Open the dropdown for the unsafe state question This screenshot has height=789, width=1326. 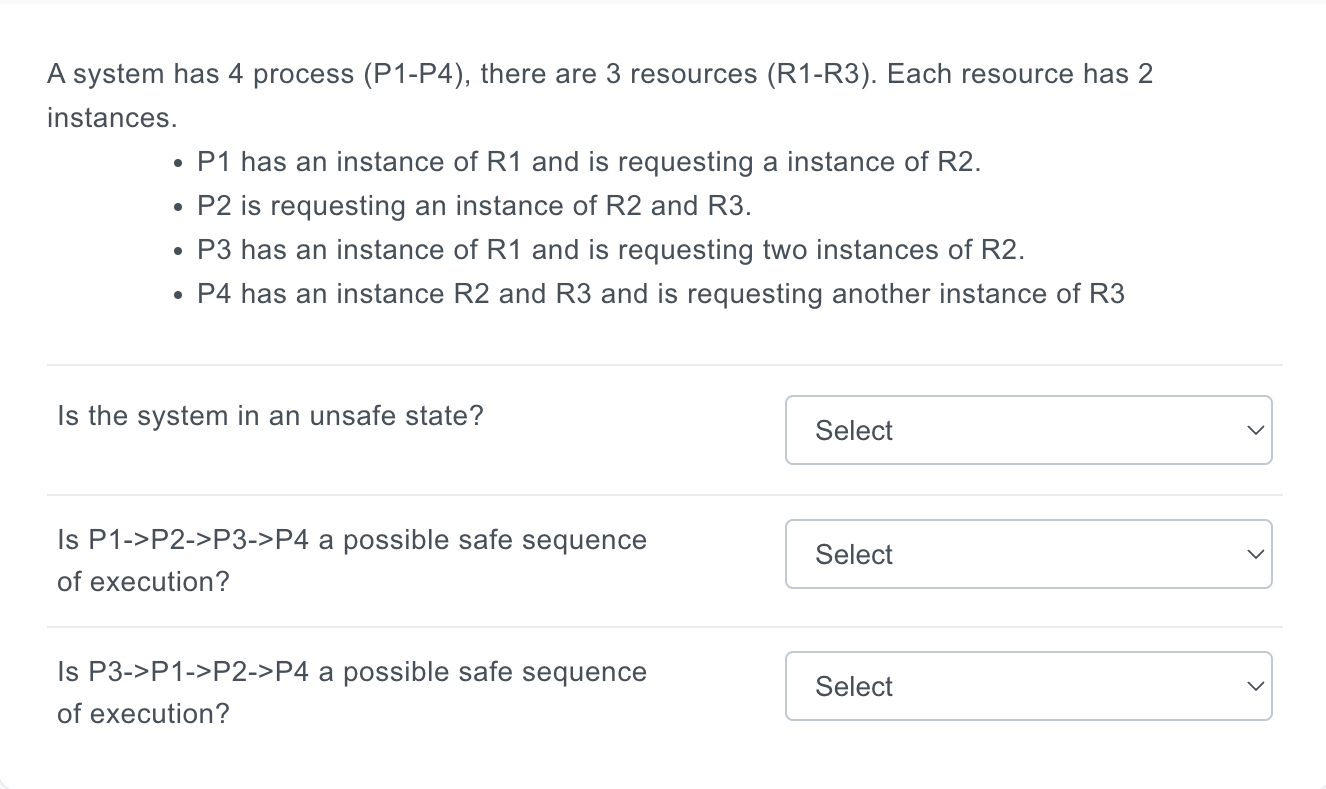click(1028, 430)
